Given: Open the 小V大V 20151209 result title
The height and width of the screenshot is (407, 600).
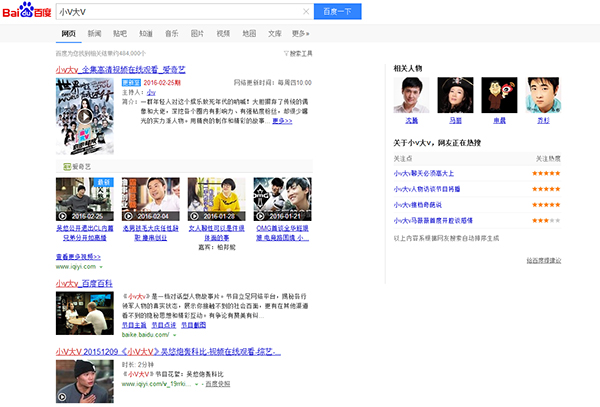Looking at the screenshot, I should click(x=168, y=352).
